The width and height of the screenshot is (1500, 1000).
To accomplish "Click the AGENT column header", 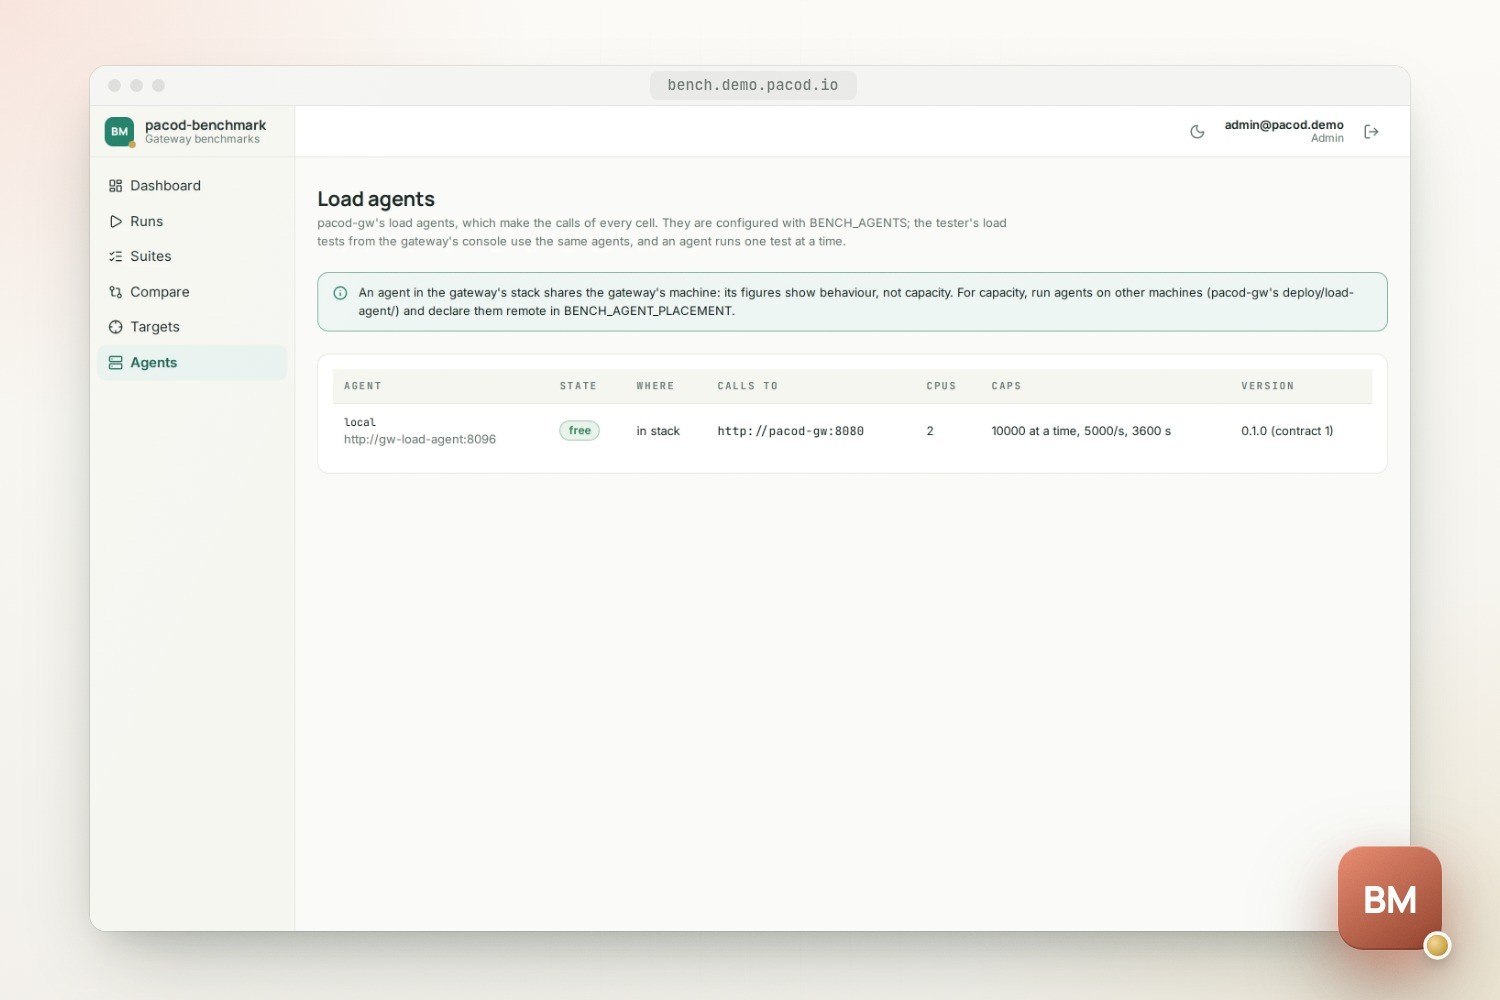I will coord(362,386).
